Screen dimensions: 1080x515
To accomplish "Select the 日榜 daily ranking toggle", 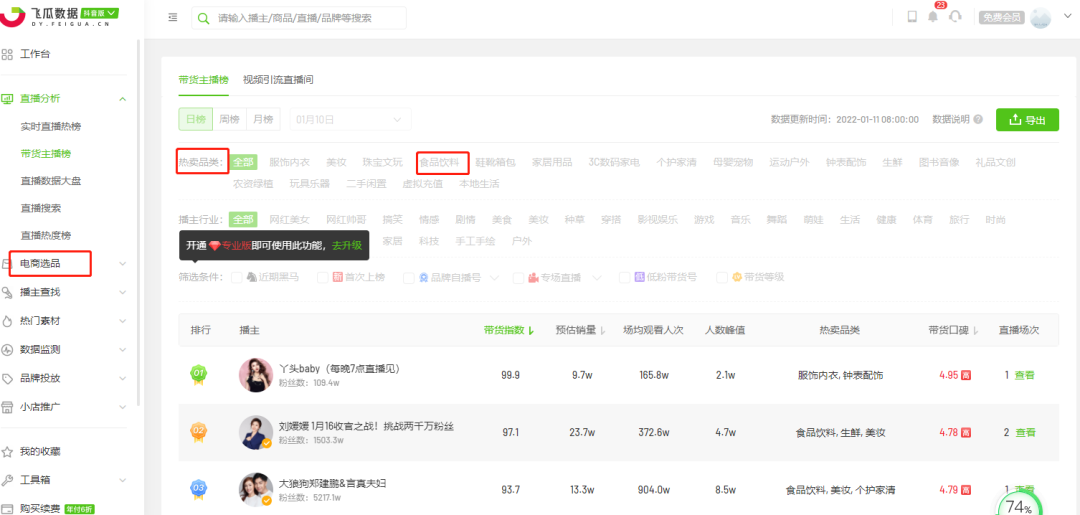I will click(x=196, y=119).
